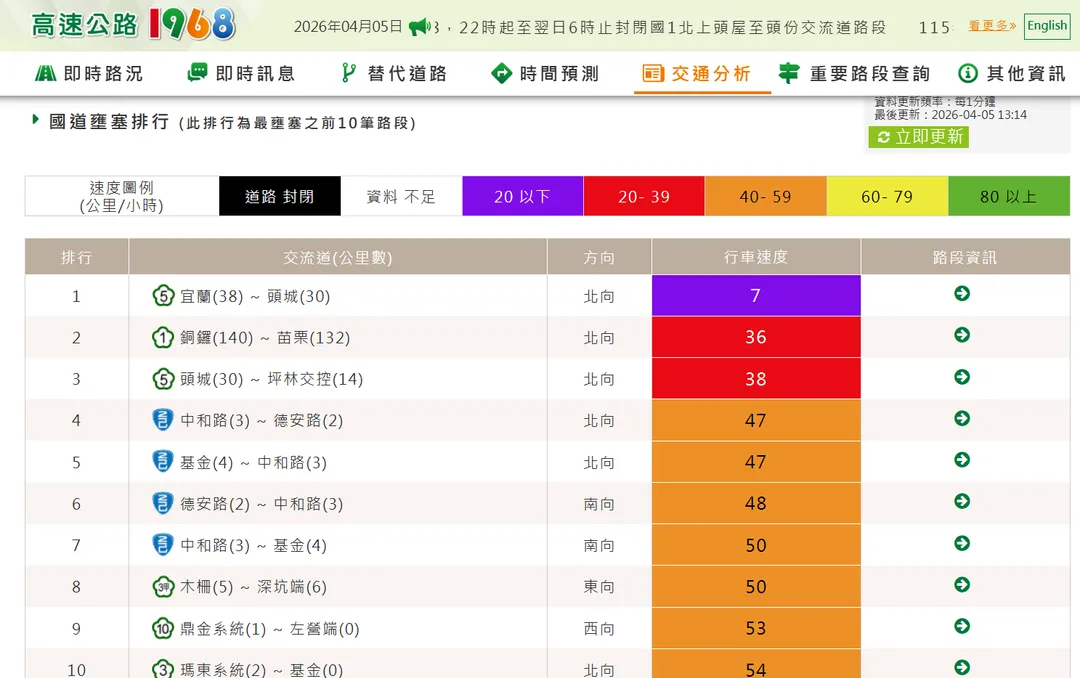
Task: Click blue highway badge in 中和路(3)~基金(4) row
Action: tap(163, 544)
